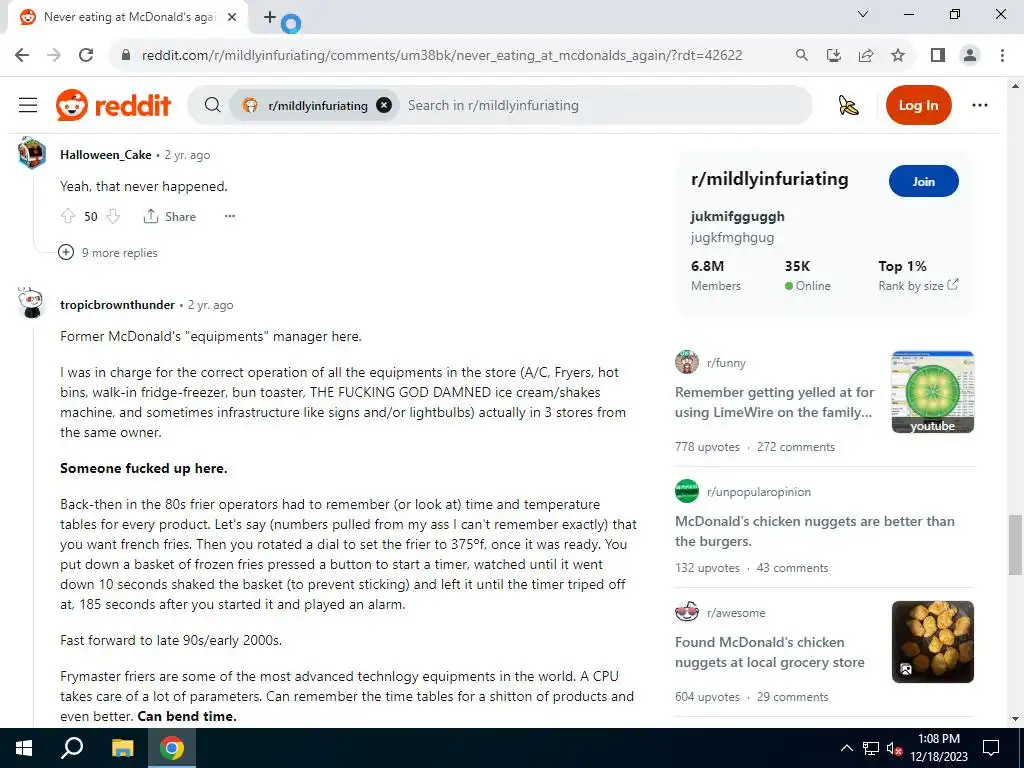Image resolution: width=1024 pixels, height=768 pixels.
Task: Open comment options next to Share
Action: click(230, 216)
